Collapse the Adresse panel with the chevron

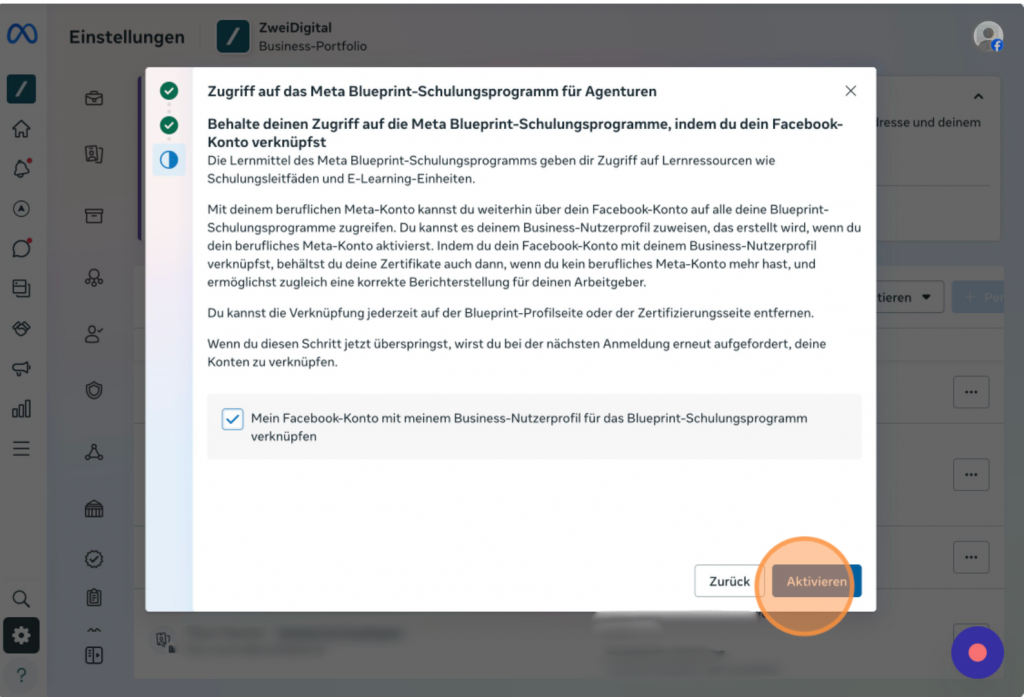pyautogui.click(x=977, y=96)
